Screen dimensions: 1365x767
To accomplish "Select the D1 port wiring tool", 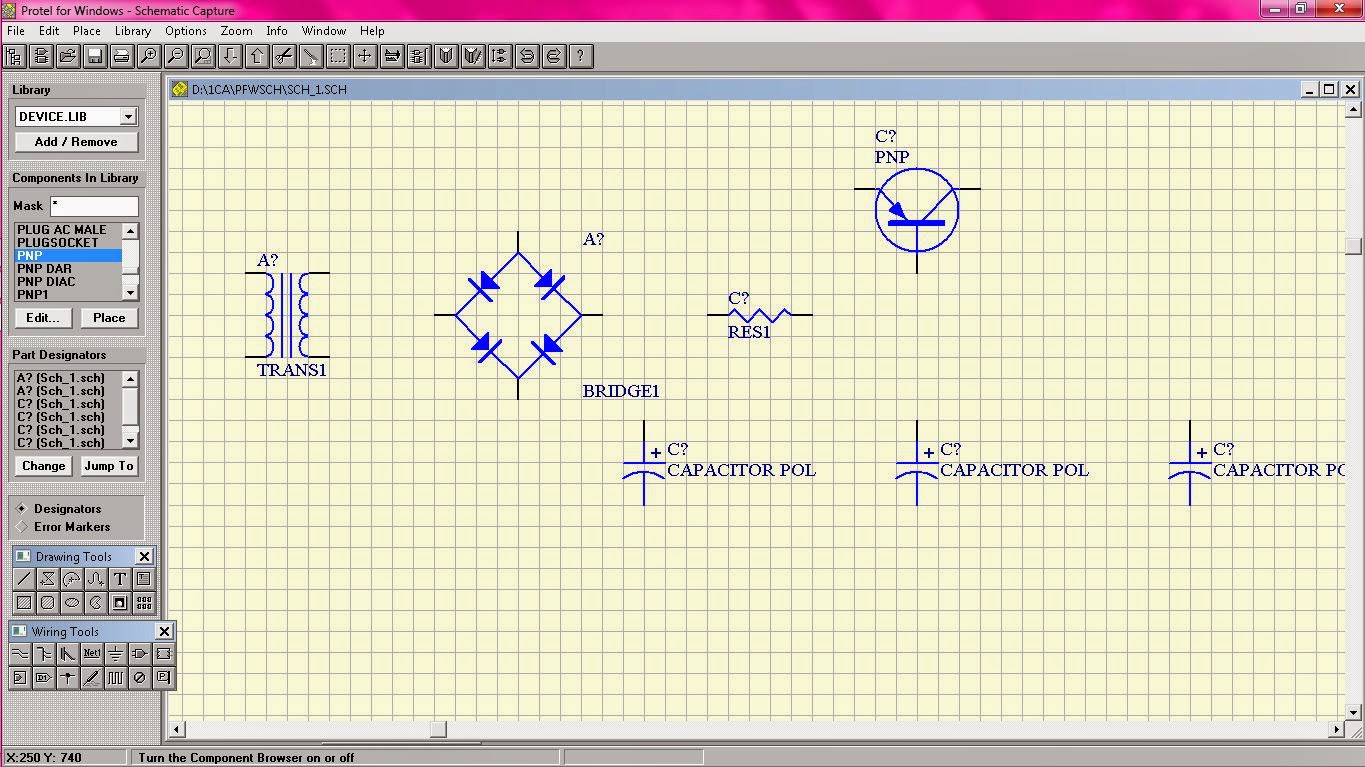I will tap(44, 678).
